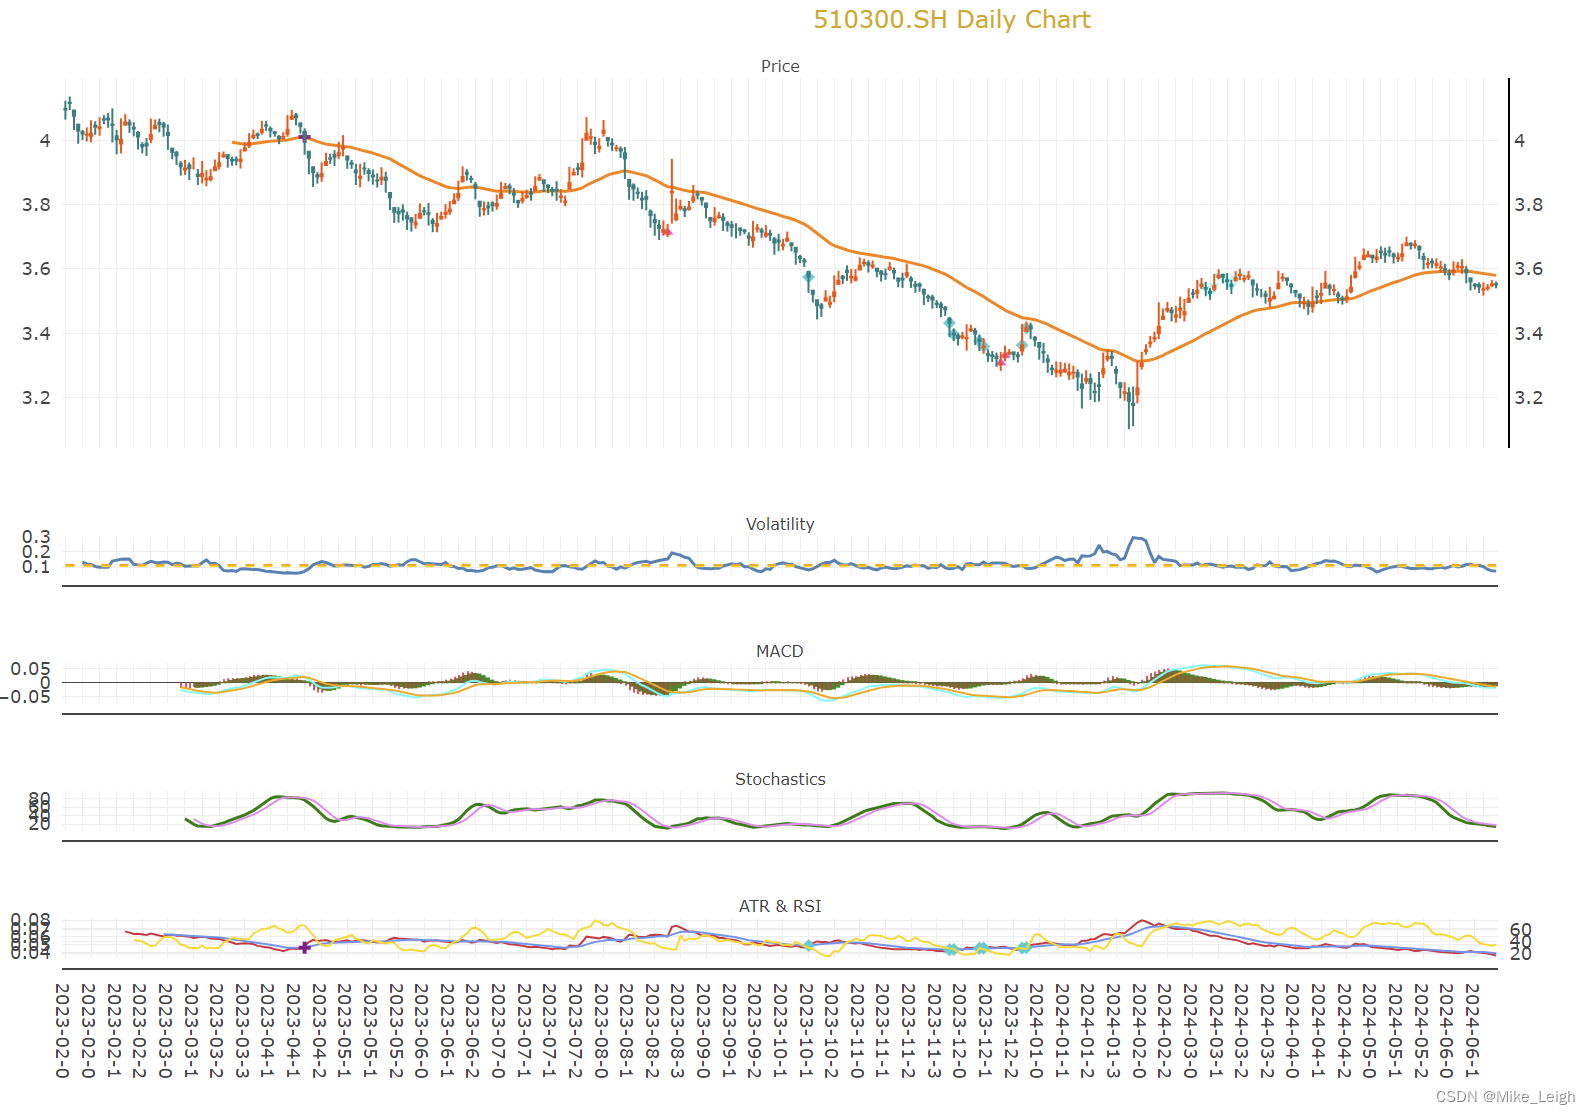
Task: Click the 20 tick on the RSI axis
Action: [x=1520, y=954]
